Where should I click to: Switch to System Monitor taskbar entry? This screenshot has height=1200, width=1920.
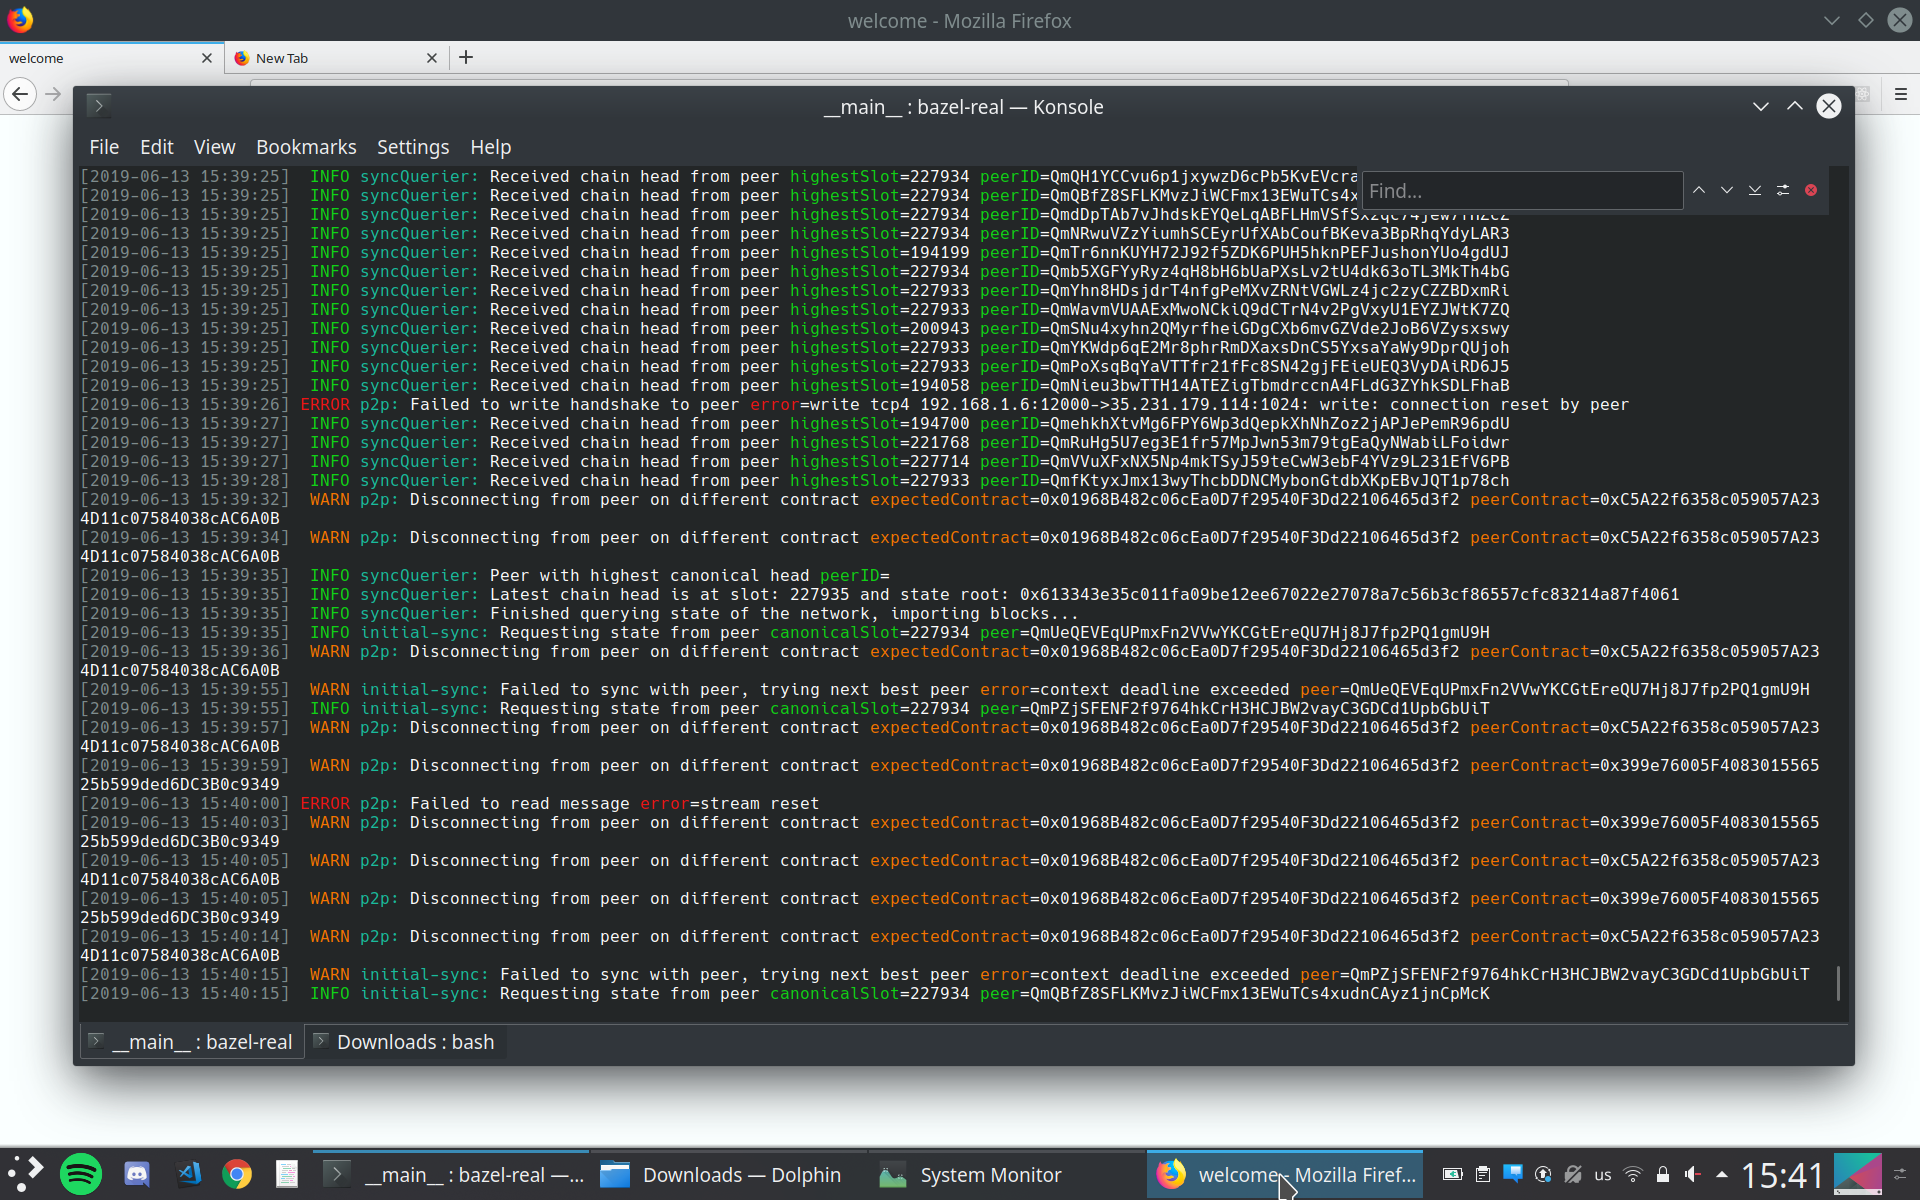(1006, 1174)
